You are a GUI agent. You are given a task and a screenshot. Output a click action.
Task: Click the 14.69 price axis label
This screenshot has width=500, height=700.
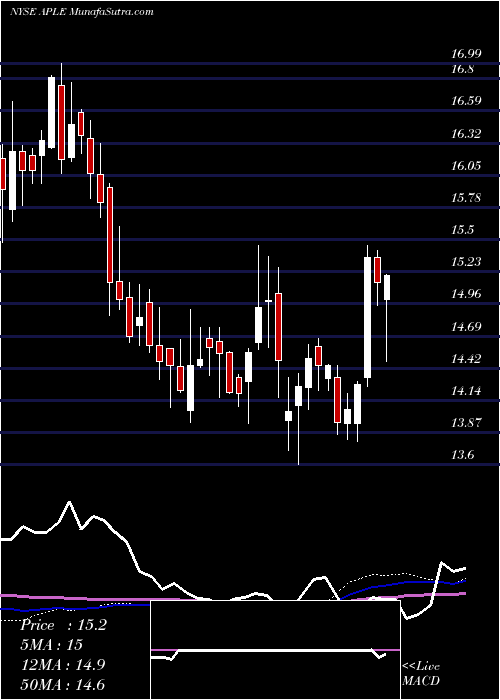point(466,326)
